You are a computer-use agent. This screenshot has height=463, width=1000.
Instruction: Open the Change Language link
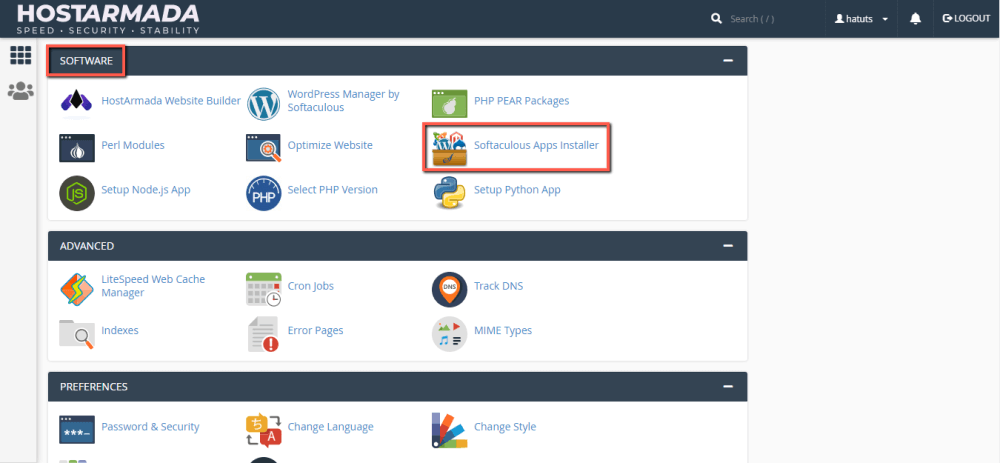click(x=330, y=427)
